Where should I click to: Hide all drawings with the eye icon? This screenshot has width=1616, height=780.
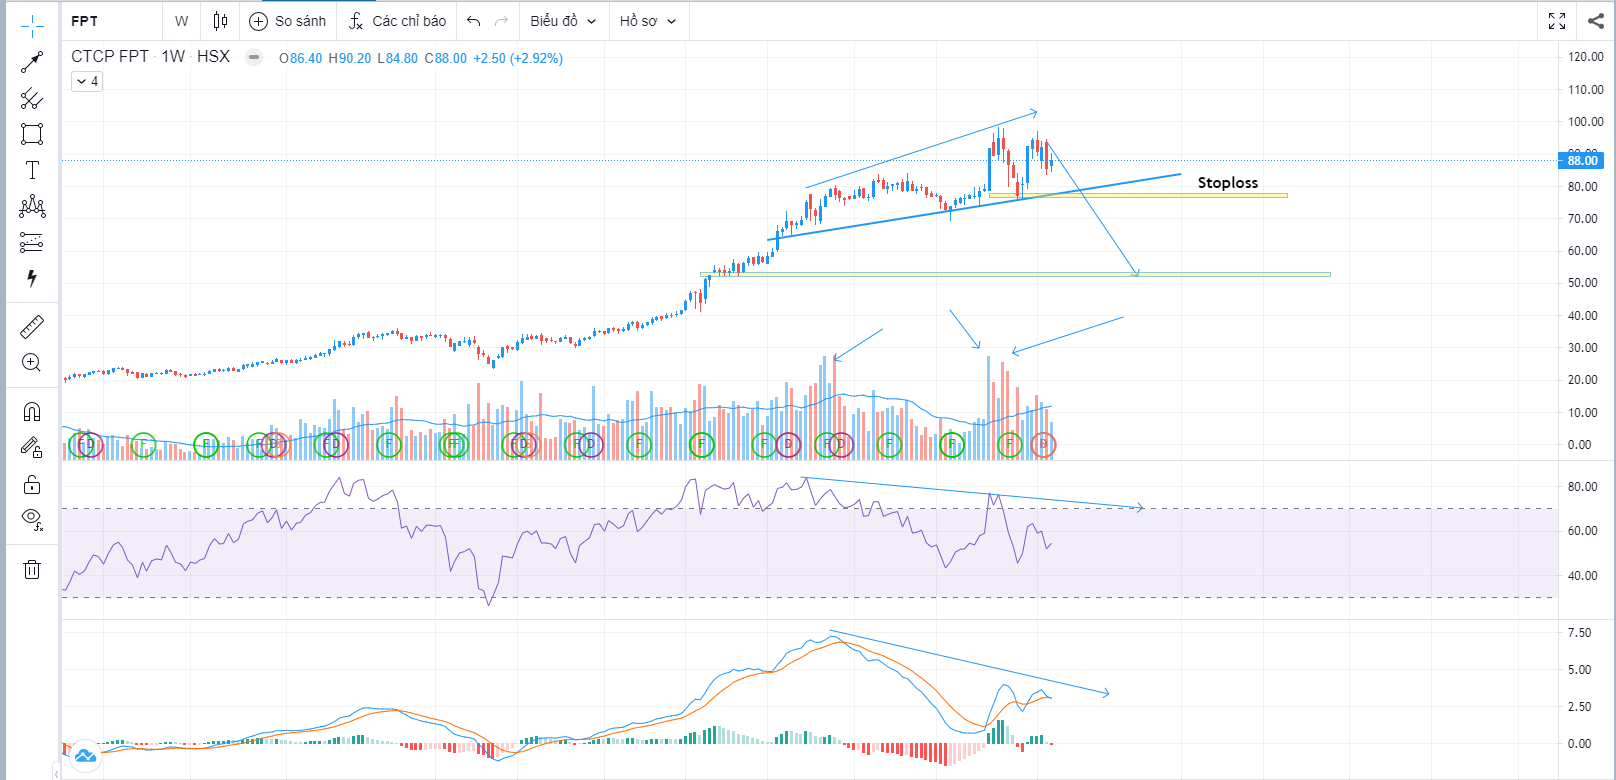tap(32, 519)
